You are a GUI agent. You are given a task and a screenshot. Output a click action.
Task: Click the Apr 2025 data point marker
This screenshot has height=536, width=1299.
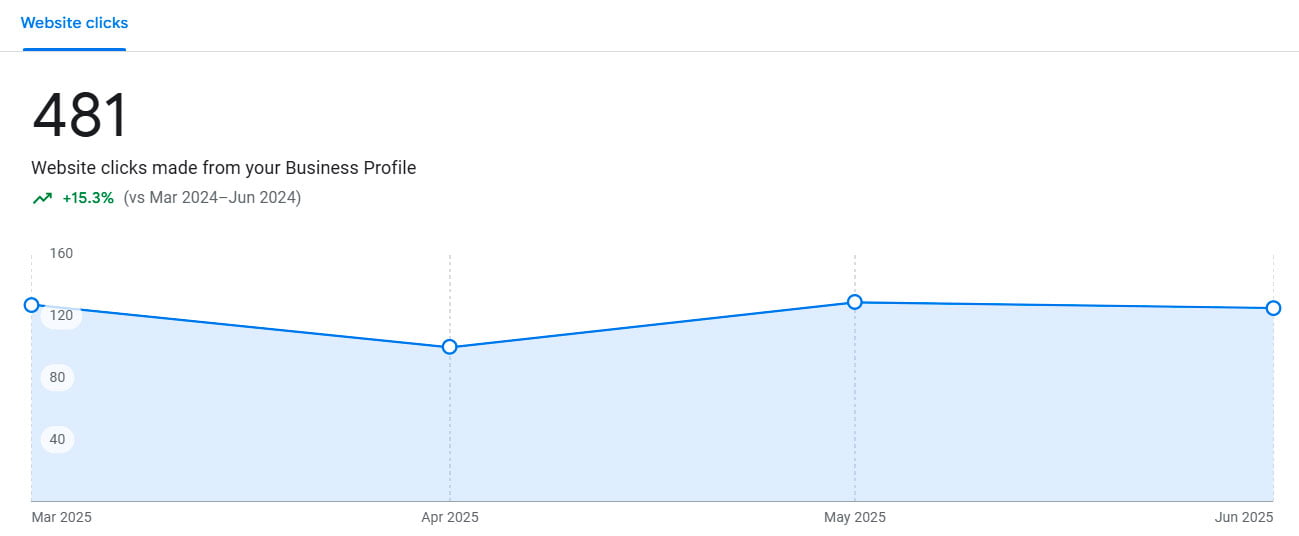[x=450, y=347]
